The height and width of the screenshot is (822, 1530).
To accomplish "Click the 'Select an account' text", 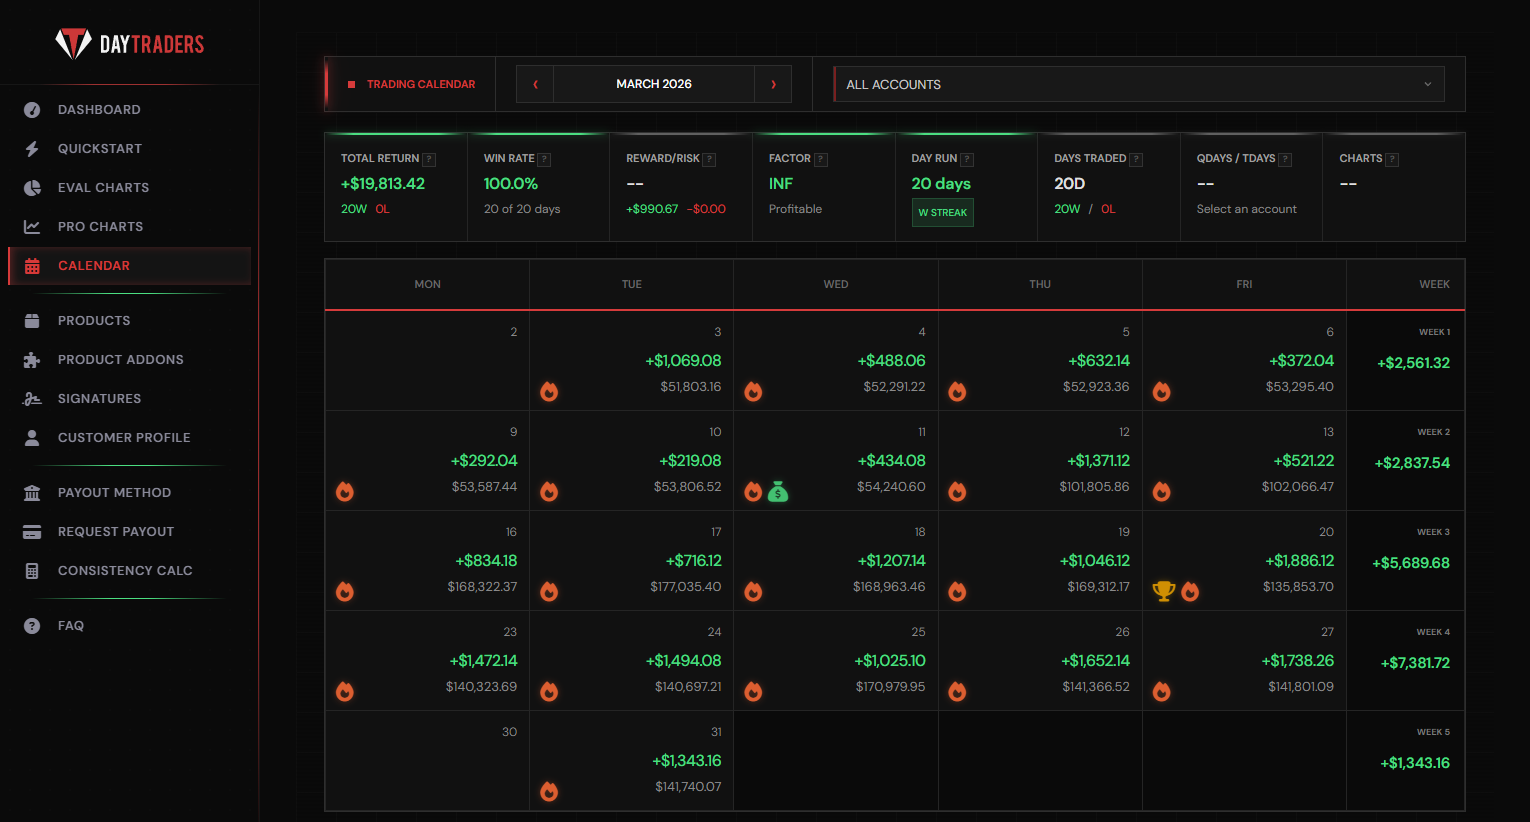I will click(1247, 209).
